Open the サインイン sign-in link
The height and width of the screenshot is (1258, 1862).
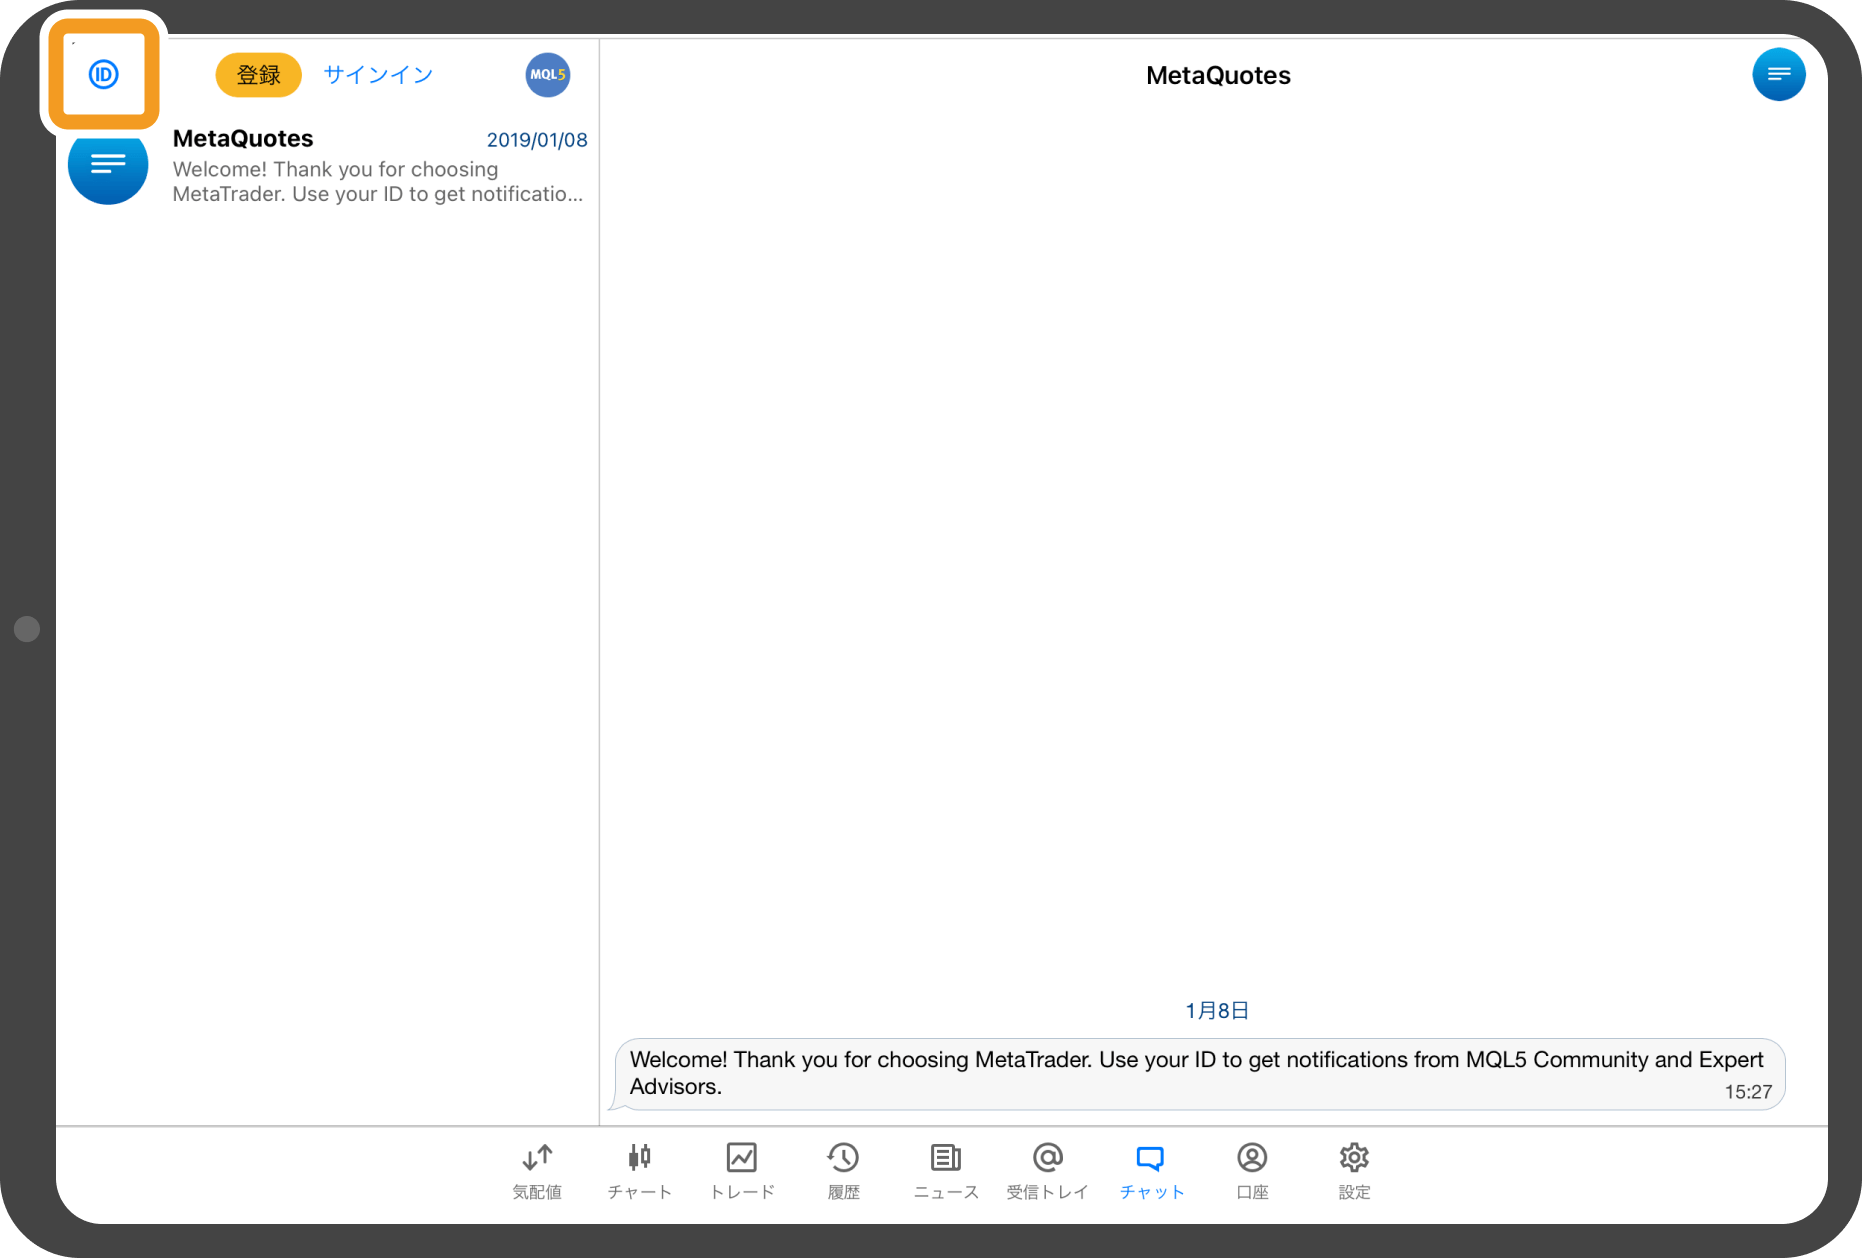tap(378, 75)
